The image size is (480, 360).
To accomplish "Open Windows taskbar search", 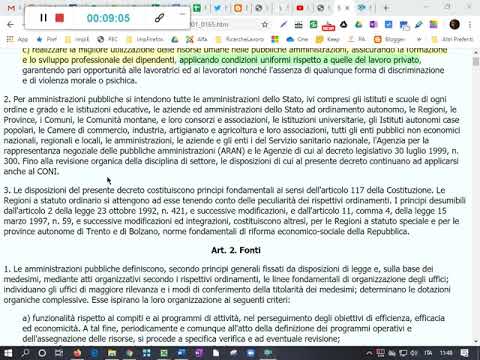I will coord(25,353).
